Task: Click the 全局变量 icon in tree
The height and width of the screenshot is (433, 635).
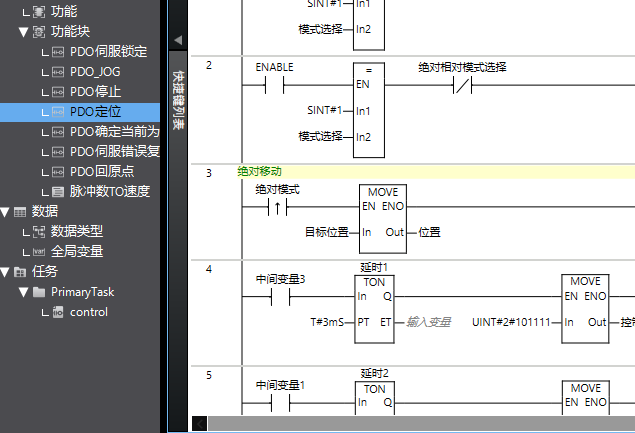Action: tap(39, 252)
